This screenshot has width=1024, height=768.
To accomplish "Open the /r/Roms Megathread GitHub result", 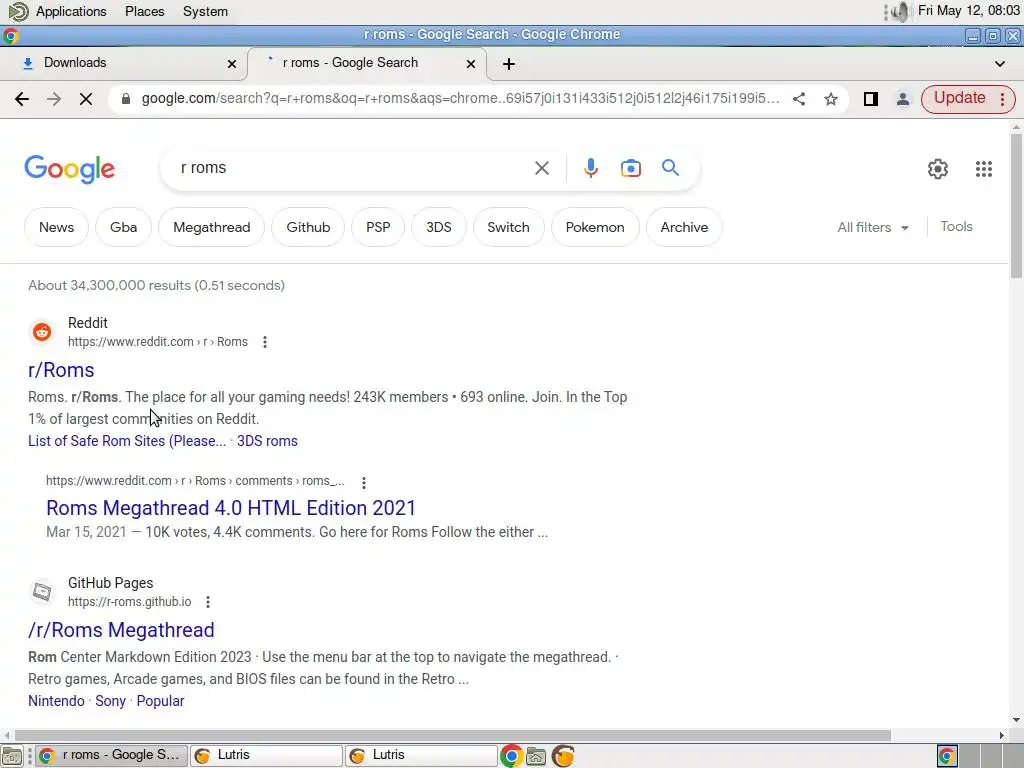I will (x=121, y=630).
